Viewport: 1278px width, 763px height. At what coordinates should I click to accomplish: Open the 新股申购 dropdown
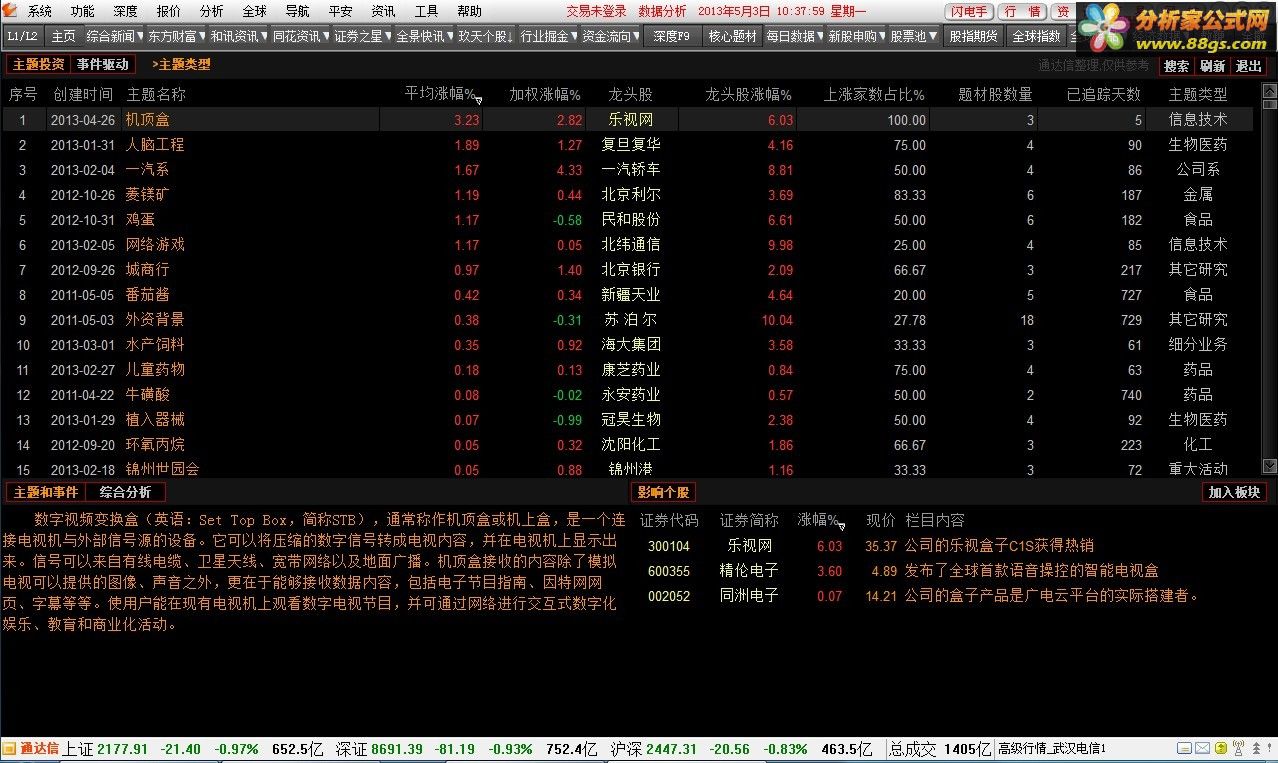point(857,36)
